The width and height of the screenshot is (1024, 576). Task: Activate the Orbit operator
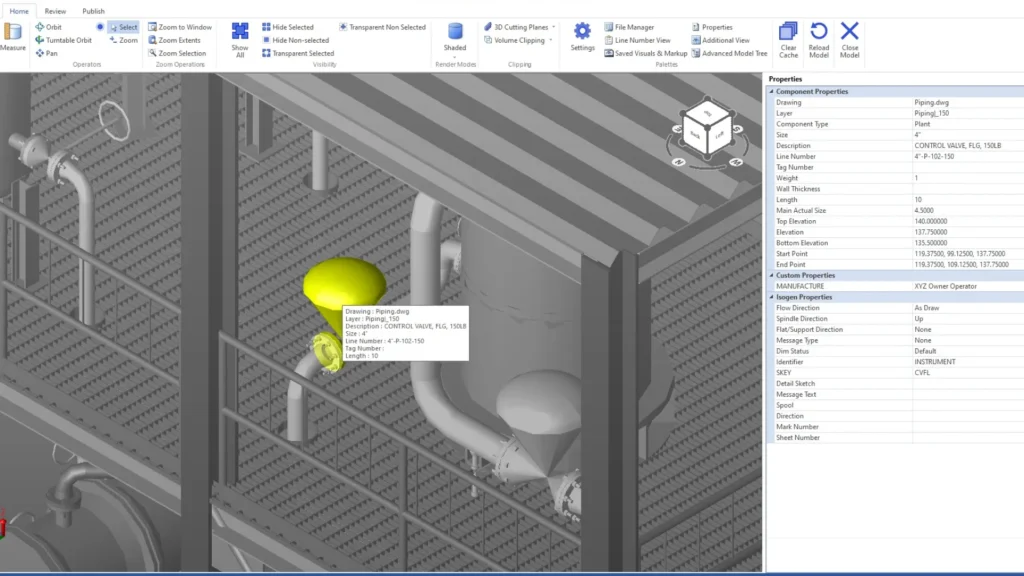pos(52,27)
